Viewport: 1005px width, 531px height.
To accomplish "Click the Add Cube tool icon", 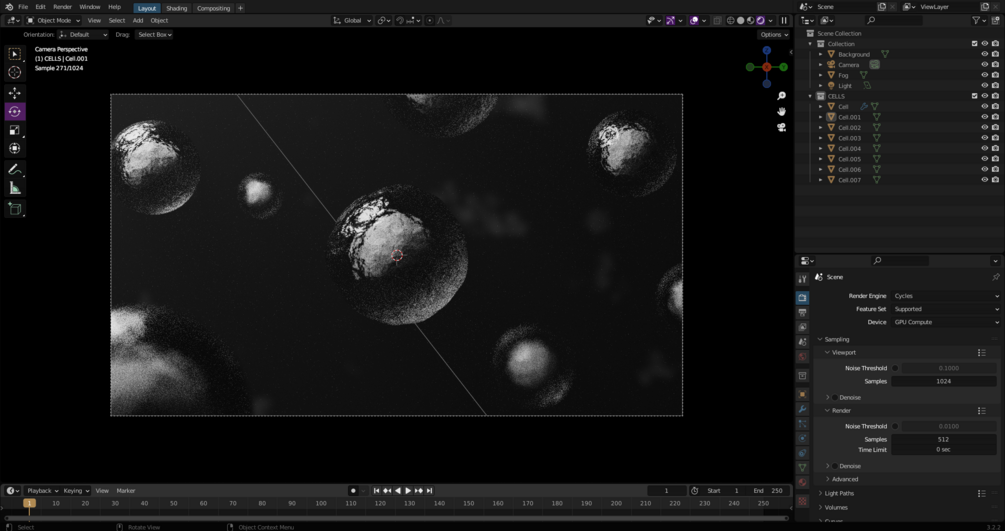I will click(14, 209).
